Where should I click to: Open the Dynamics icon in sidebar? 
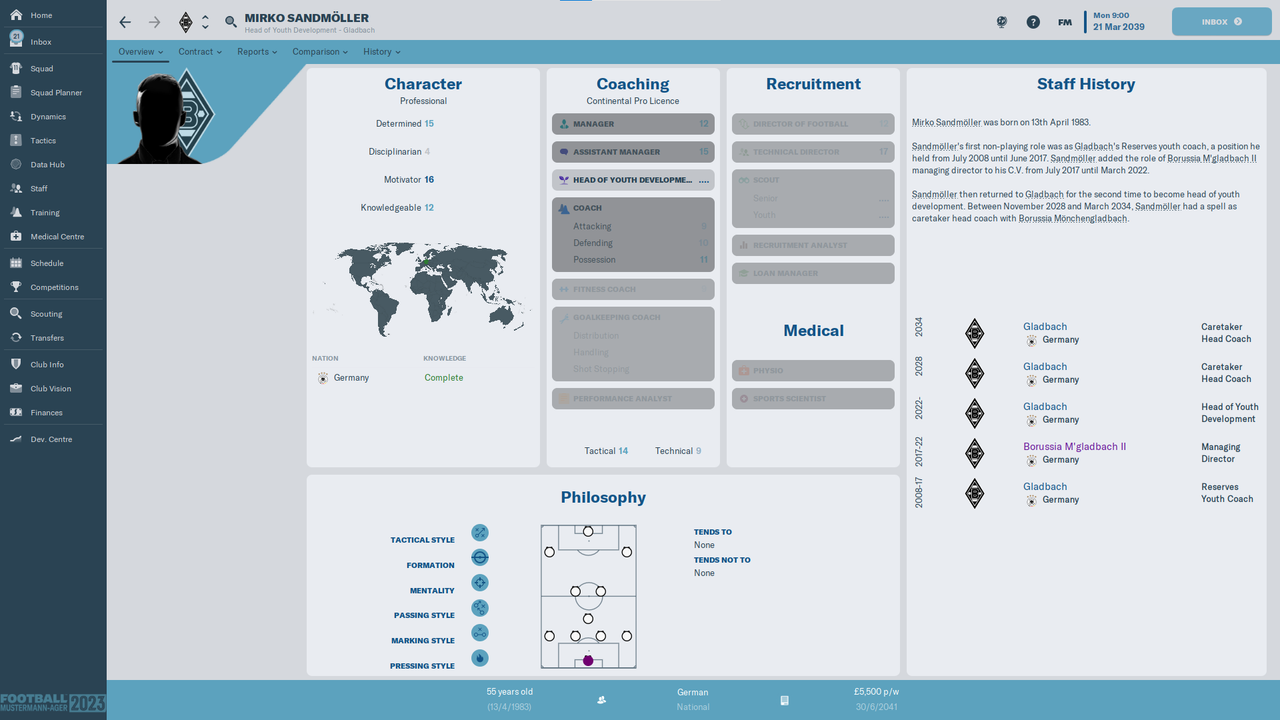tap(16, 117)
